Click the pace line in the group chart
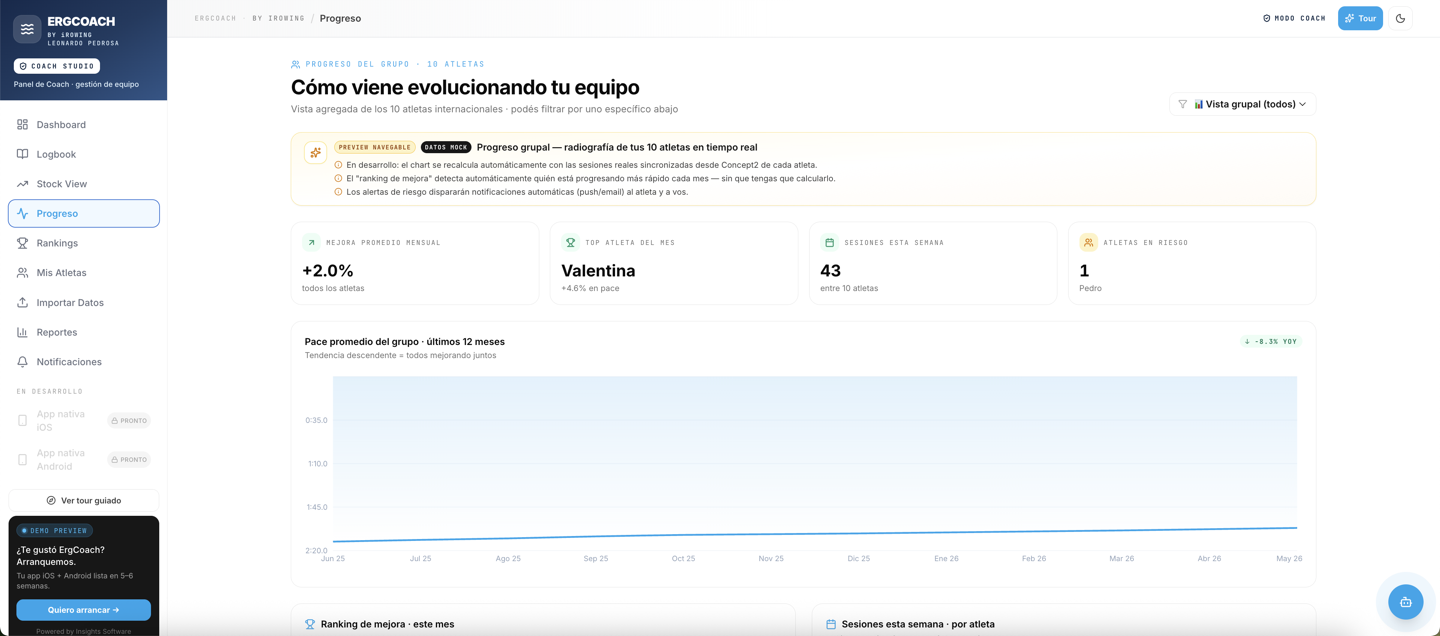Image resolution: width=1440 pixels, height=636 pixels. tap(815, 534)
